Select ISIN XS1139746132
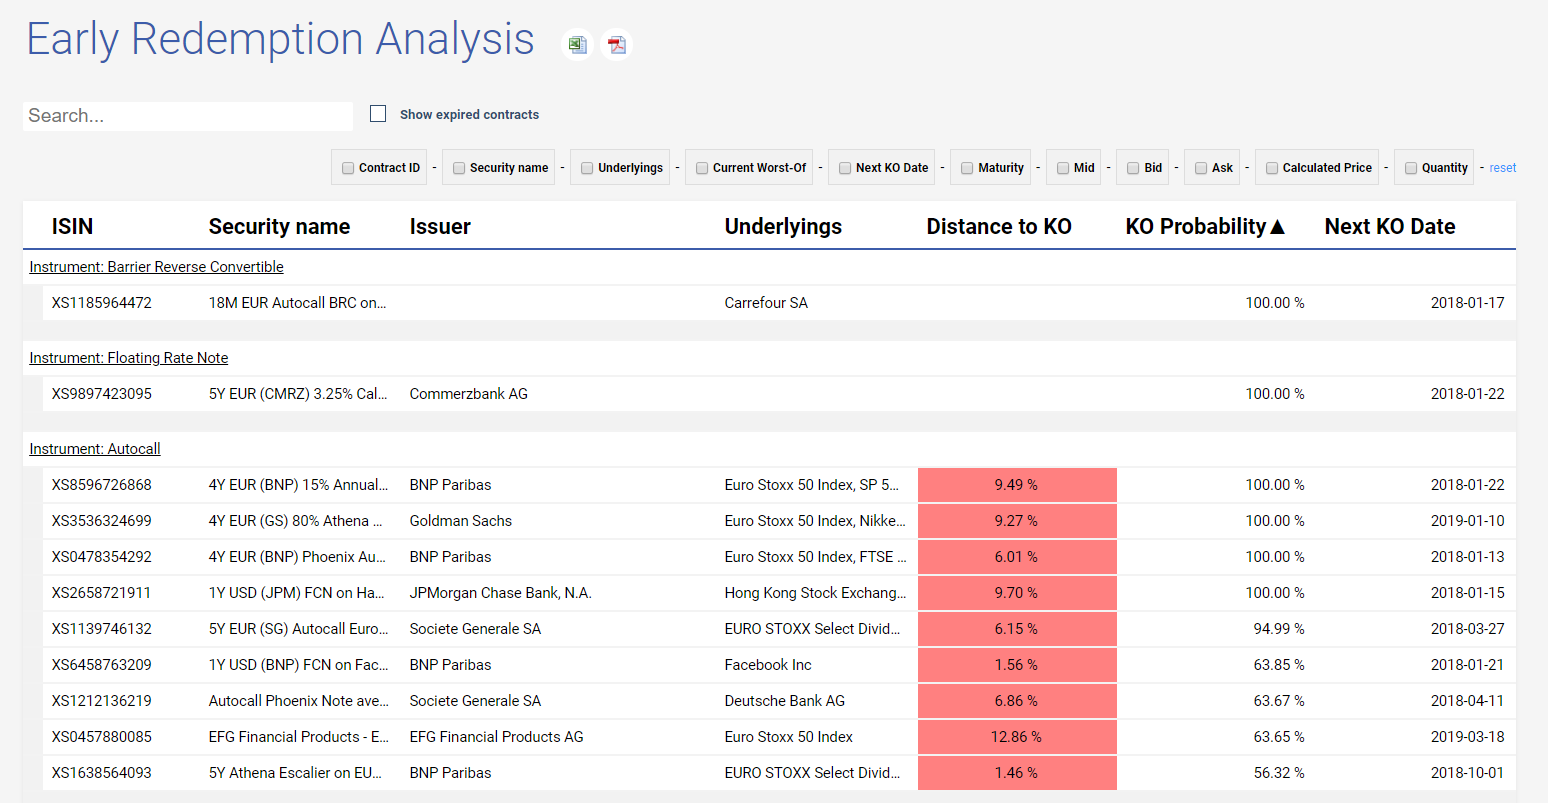This screenshot has height=803, width=1548. point(102,629)
